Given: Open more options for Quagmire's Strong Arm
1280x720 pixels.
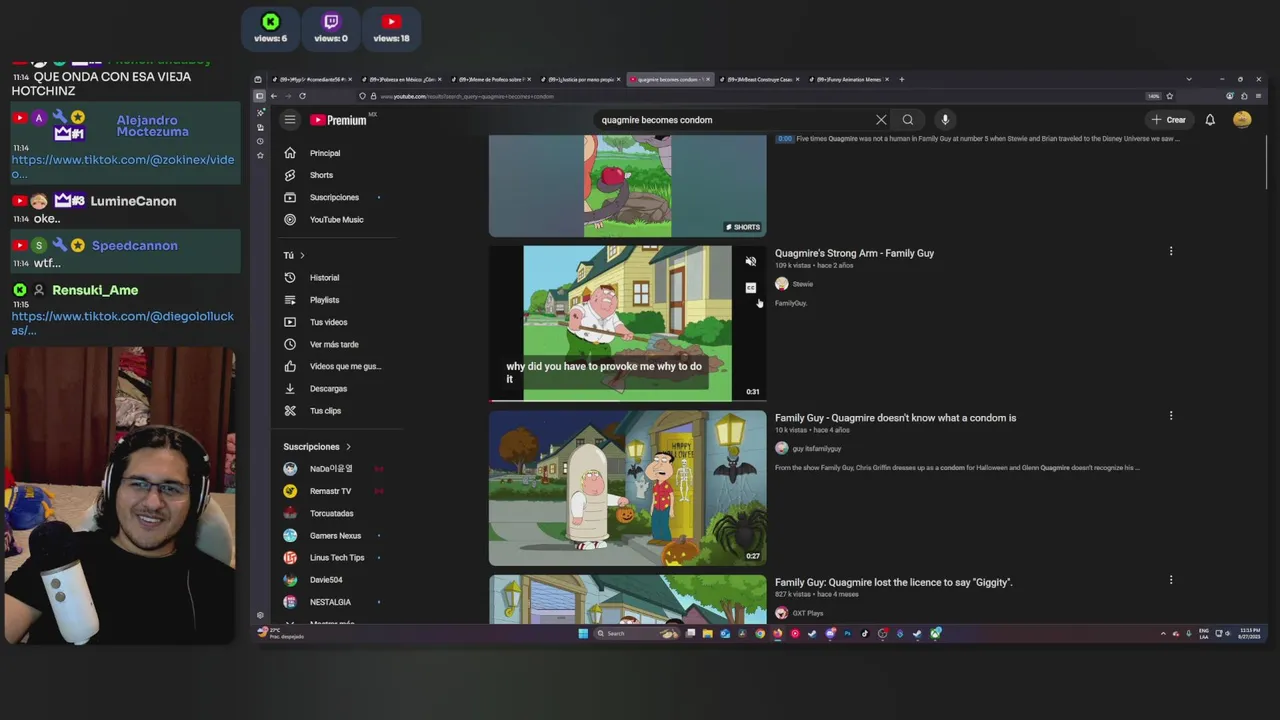Looking at the screenshot, I should click(1171, 251).
